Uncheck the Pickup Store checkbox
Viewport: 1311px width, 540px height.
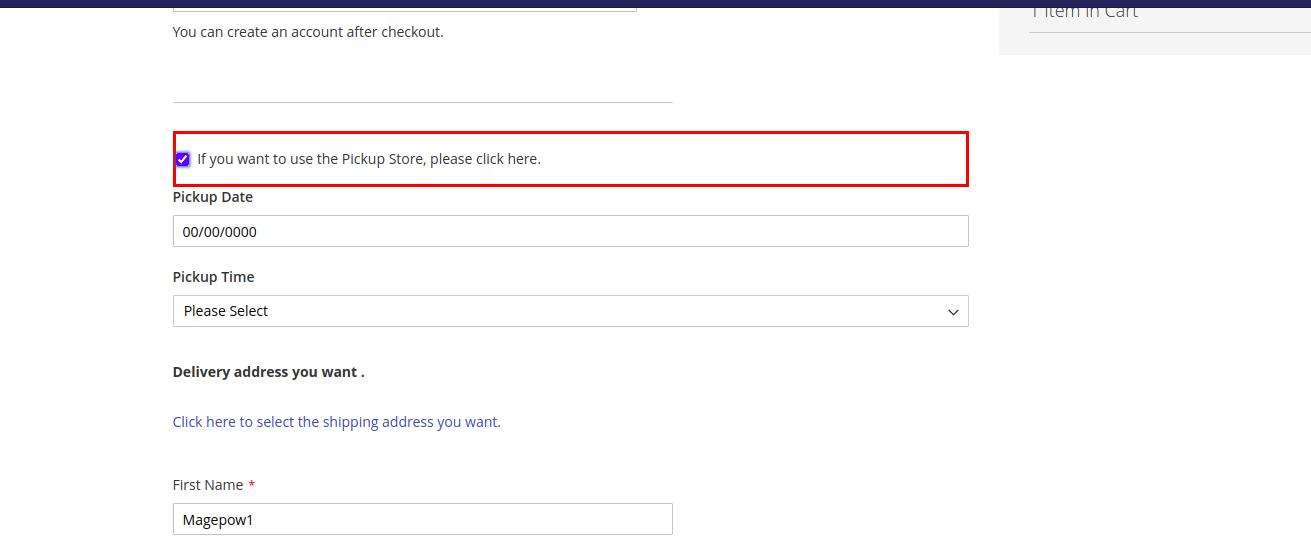(182, 159)
